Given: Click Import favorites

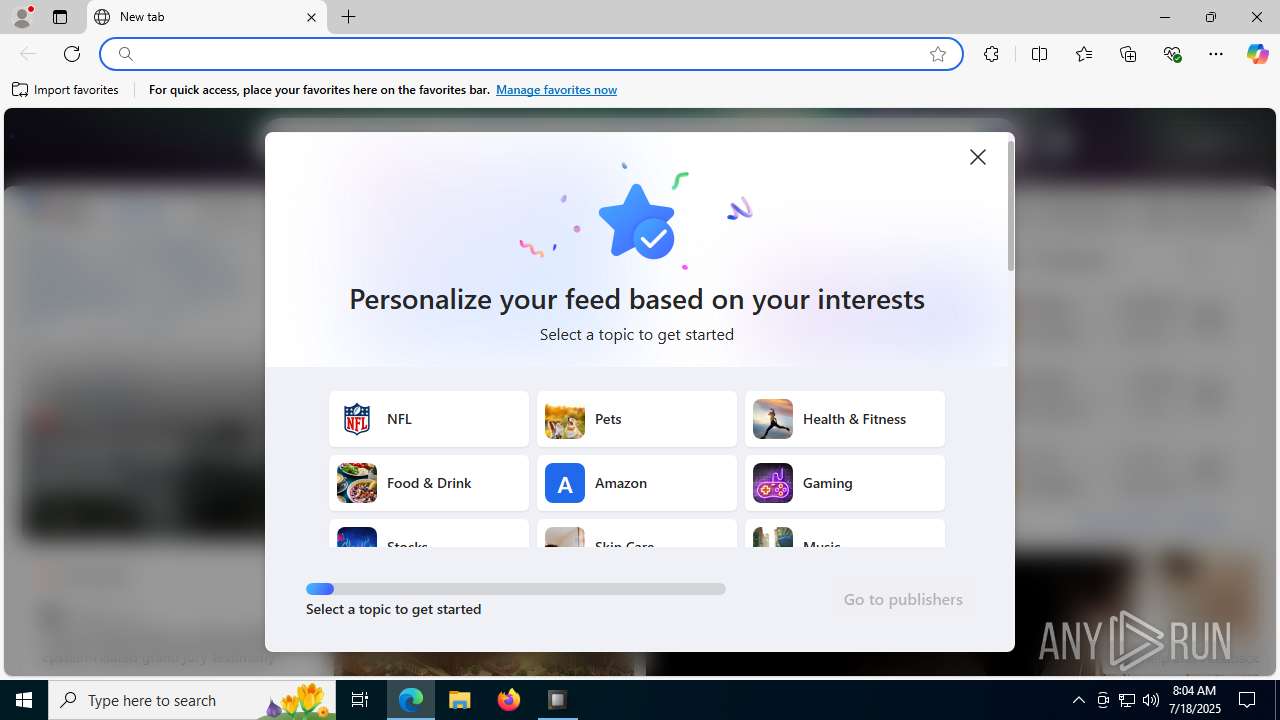Looking at the screenshot, I should [x=66, y=90].
